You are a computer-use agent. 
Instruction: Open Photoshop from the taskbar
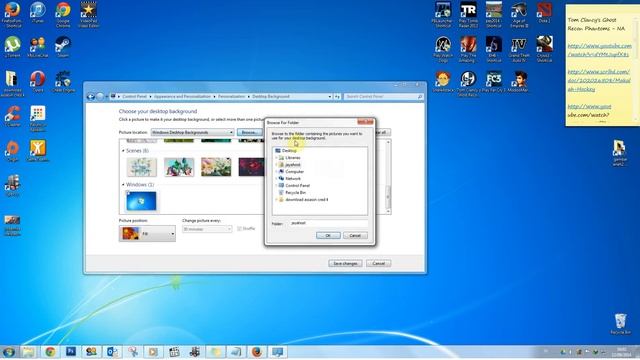(x=71, y=352)
